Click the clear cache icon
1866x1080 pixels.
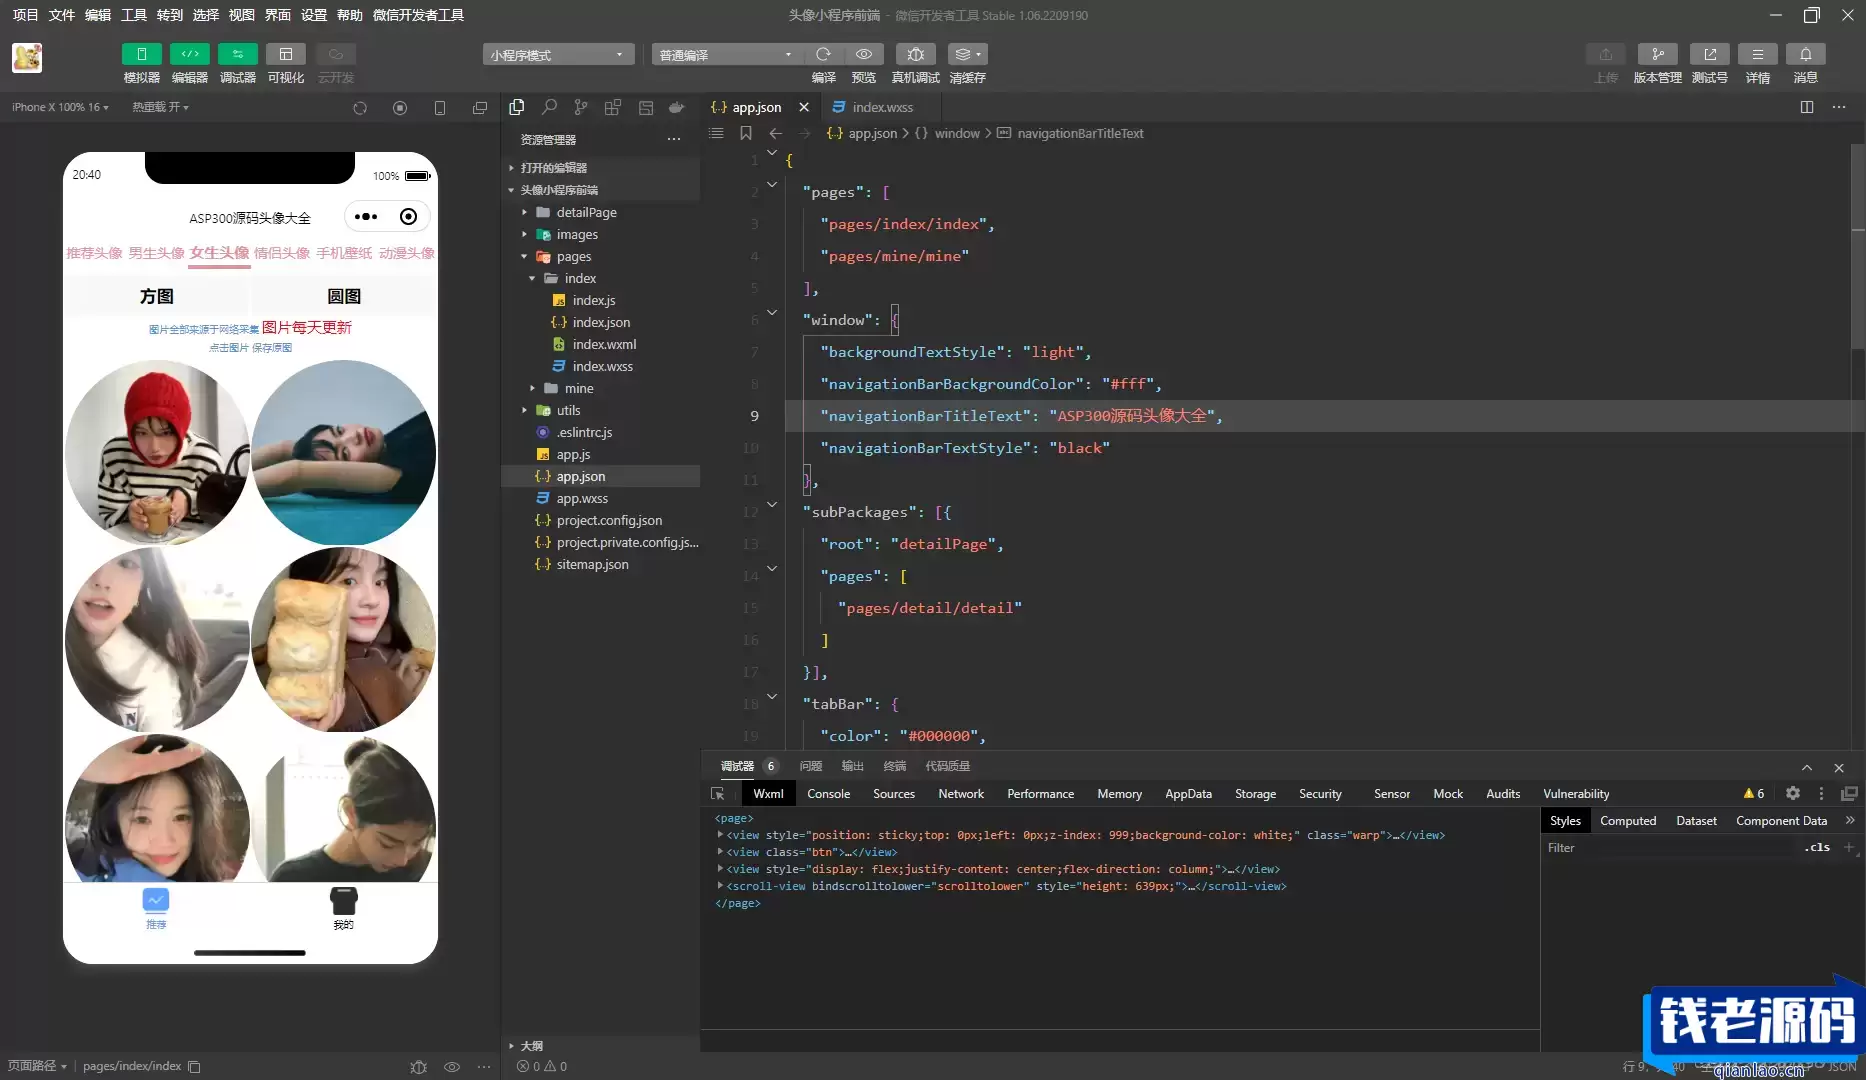point(967,54)
